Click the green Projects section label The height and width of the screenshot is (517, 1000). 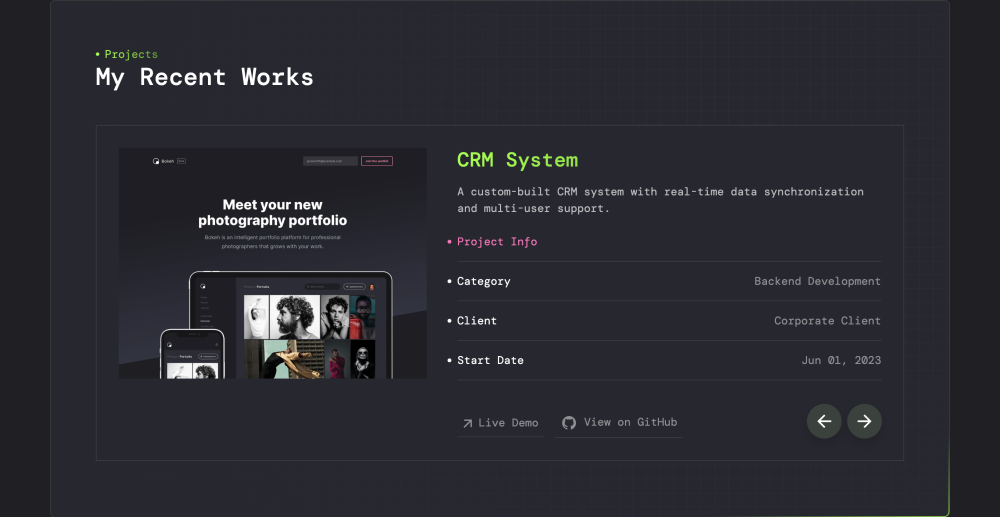point(131,54)
